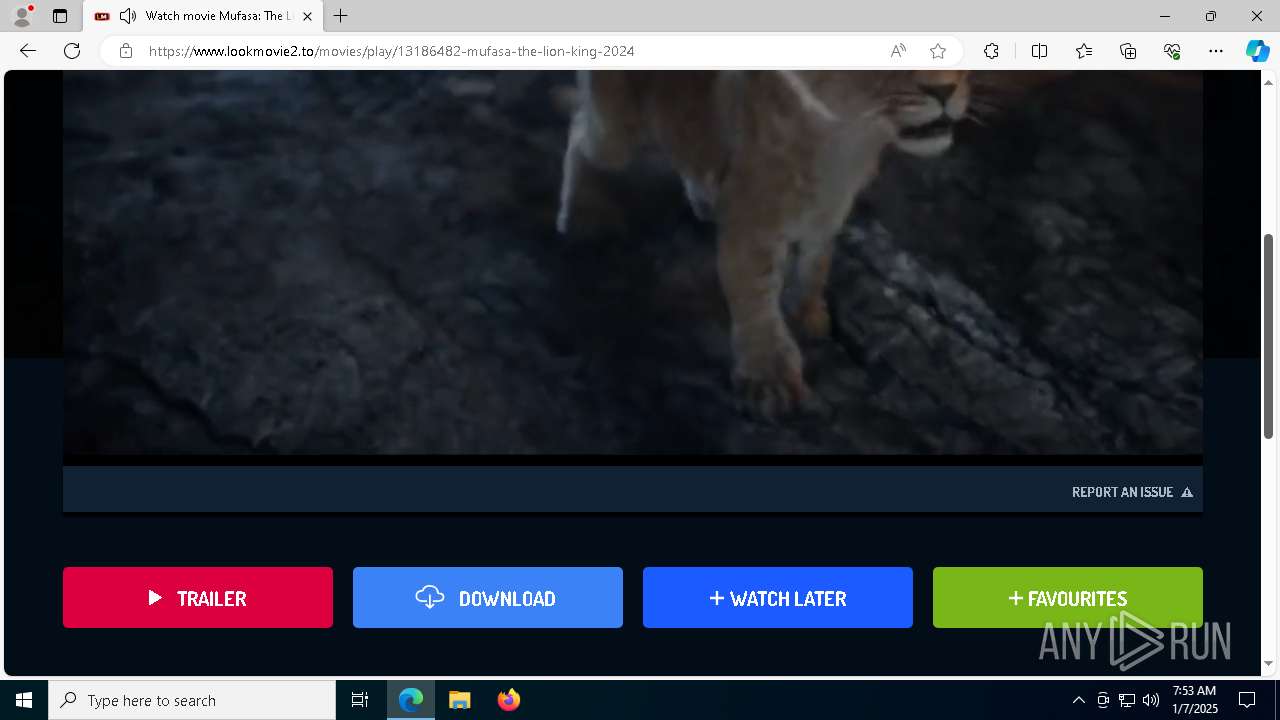The width and height of the screenshot is (1280, 720).
Task: Add movie to Favourites
Action: [x=1068, y=598]
